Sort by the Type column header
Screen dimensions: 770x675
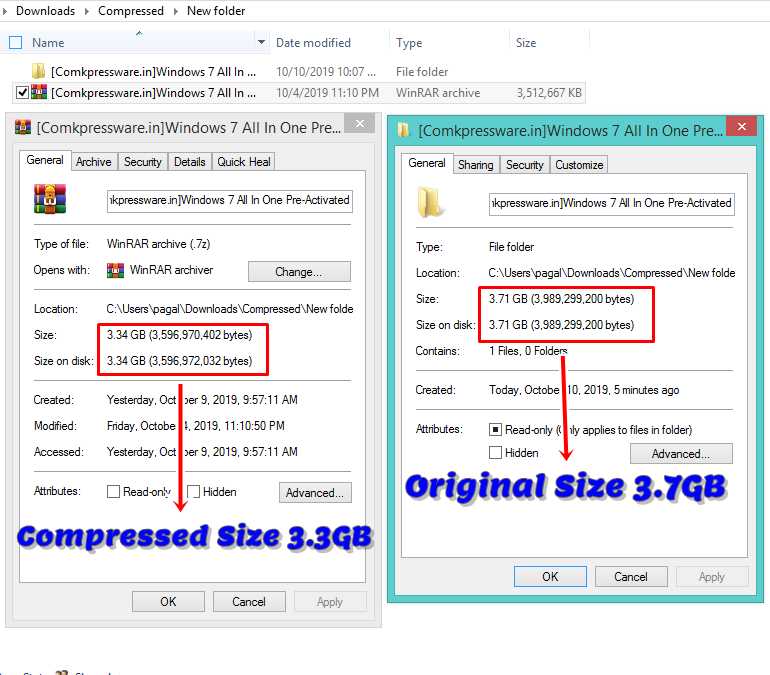pyautogui.click(x=409, y=43)
